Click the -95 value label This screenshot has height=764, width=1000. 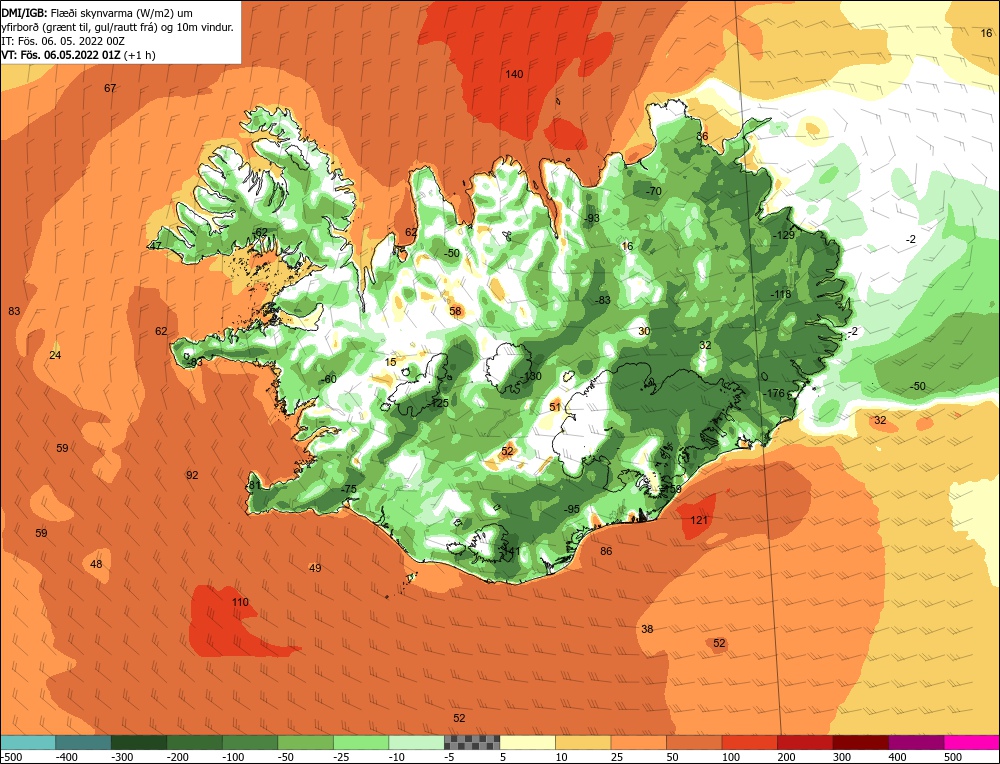[x=571, y=509]
